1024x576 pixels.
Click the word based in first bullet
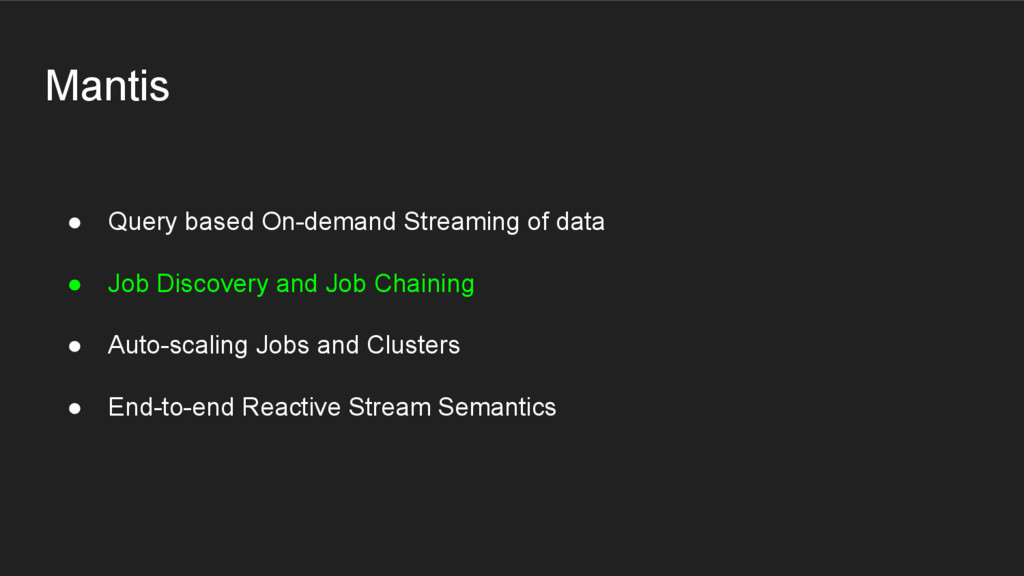pos(219,221)
